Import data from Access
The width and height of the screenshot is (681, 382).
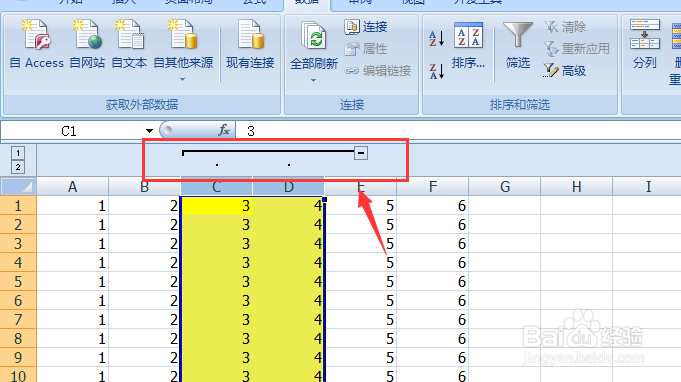[x=36, y=45]
